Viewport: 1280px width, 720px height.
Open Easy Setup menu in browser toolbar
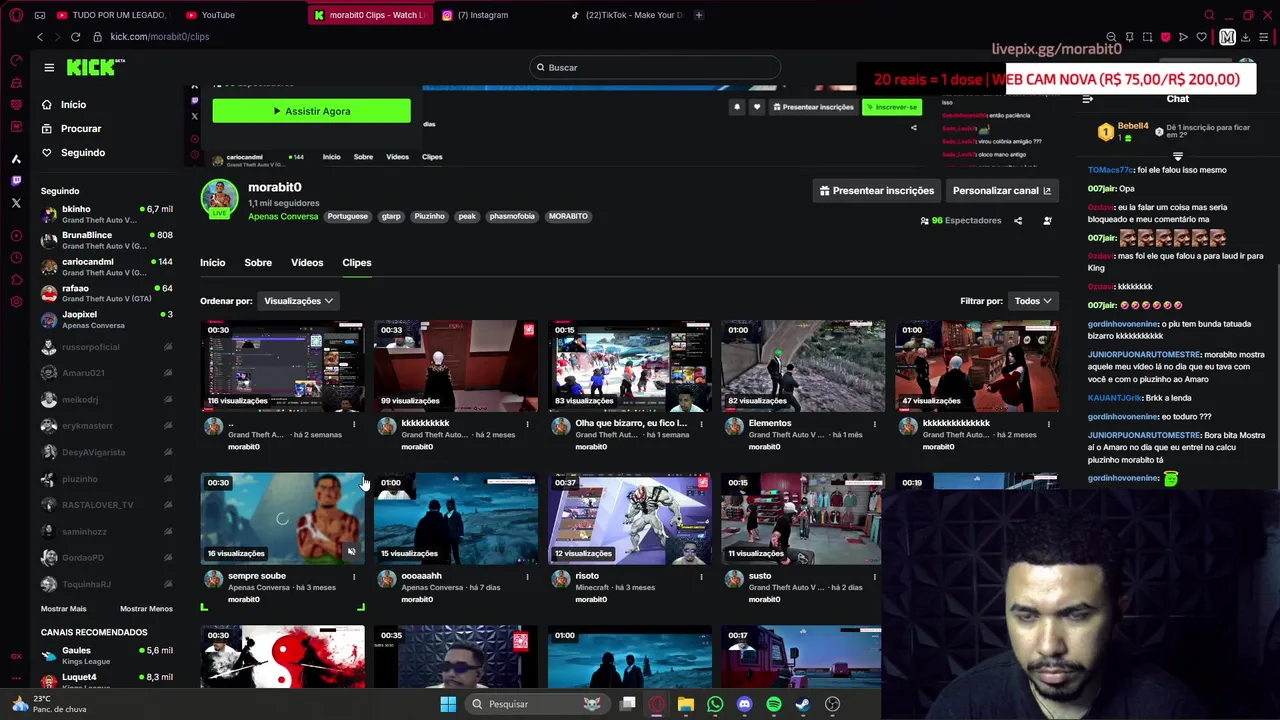(x=1263, y=37)
